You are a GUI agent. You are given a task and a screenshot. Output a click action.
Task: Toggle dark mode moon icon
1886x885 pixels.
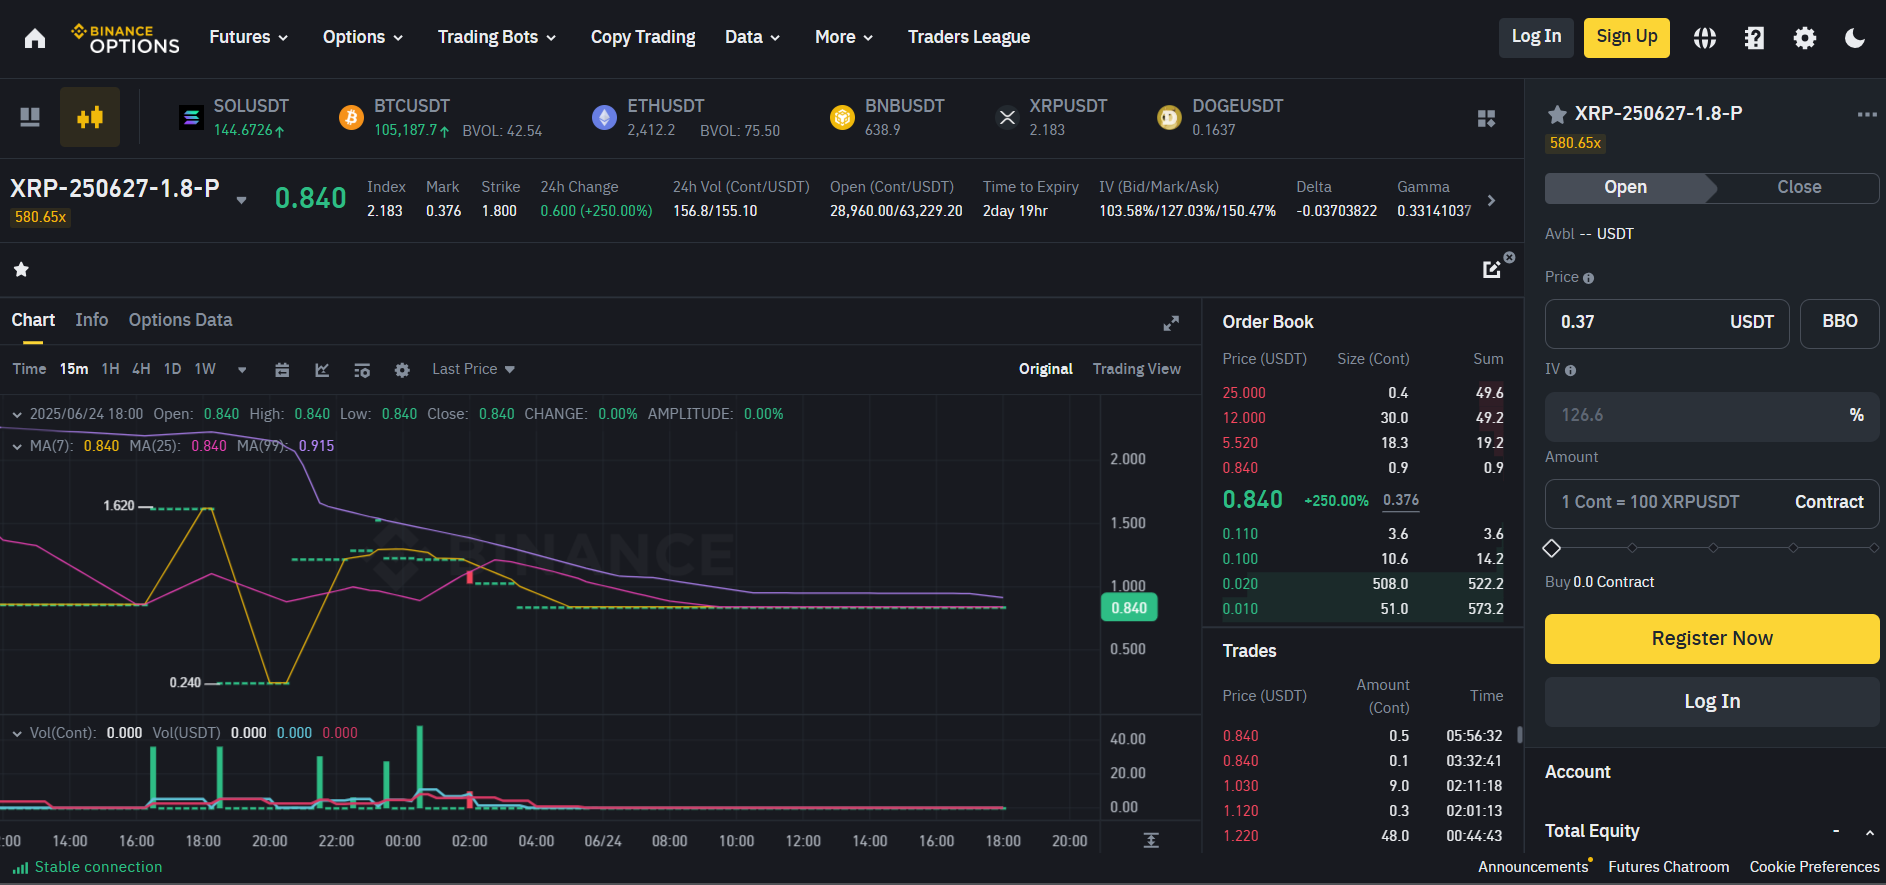[1855, 38]
